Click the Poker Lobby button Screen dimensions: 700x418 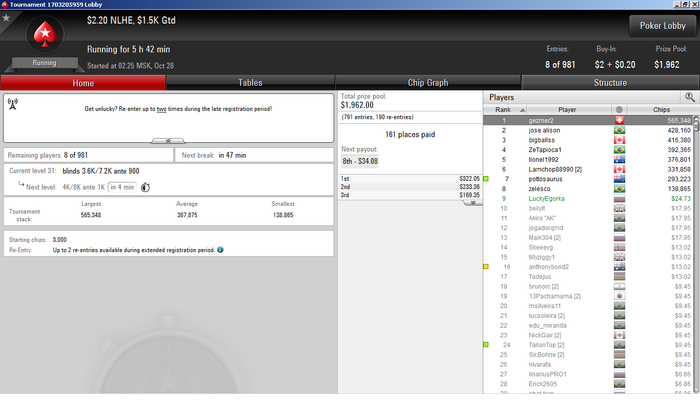click(662, 26)
